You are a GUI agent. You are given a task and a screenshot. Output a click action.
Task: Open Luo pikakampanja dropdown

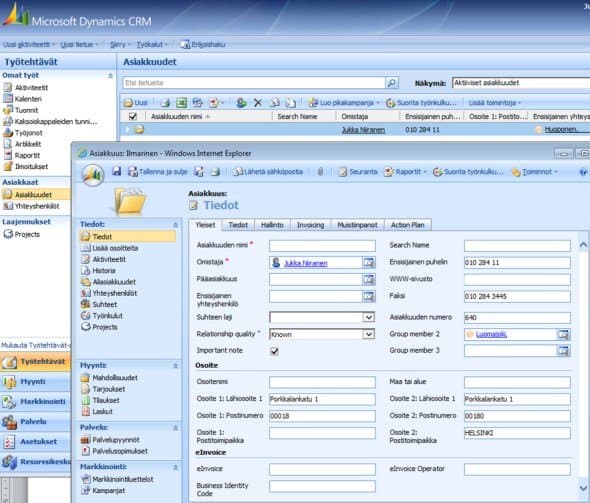[344, 103]
